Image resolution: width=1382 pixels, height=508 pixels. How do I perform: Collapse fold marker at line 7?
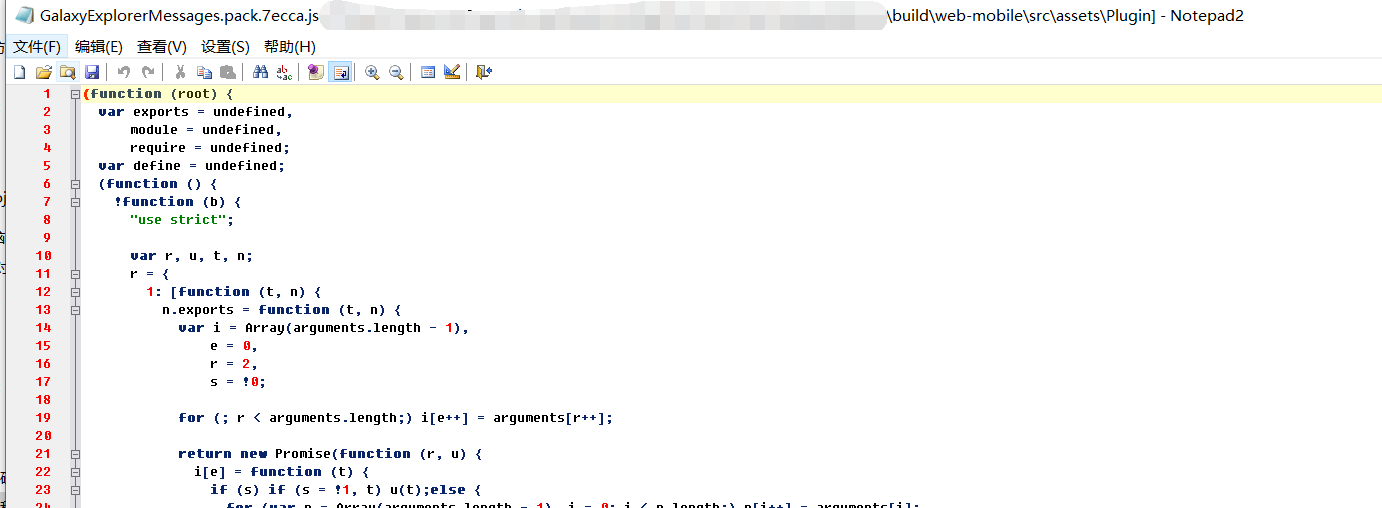(75, 202)
